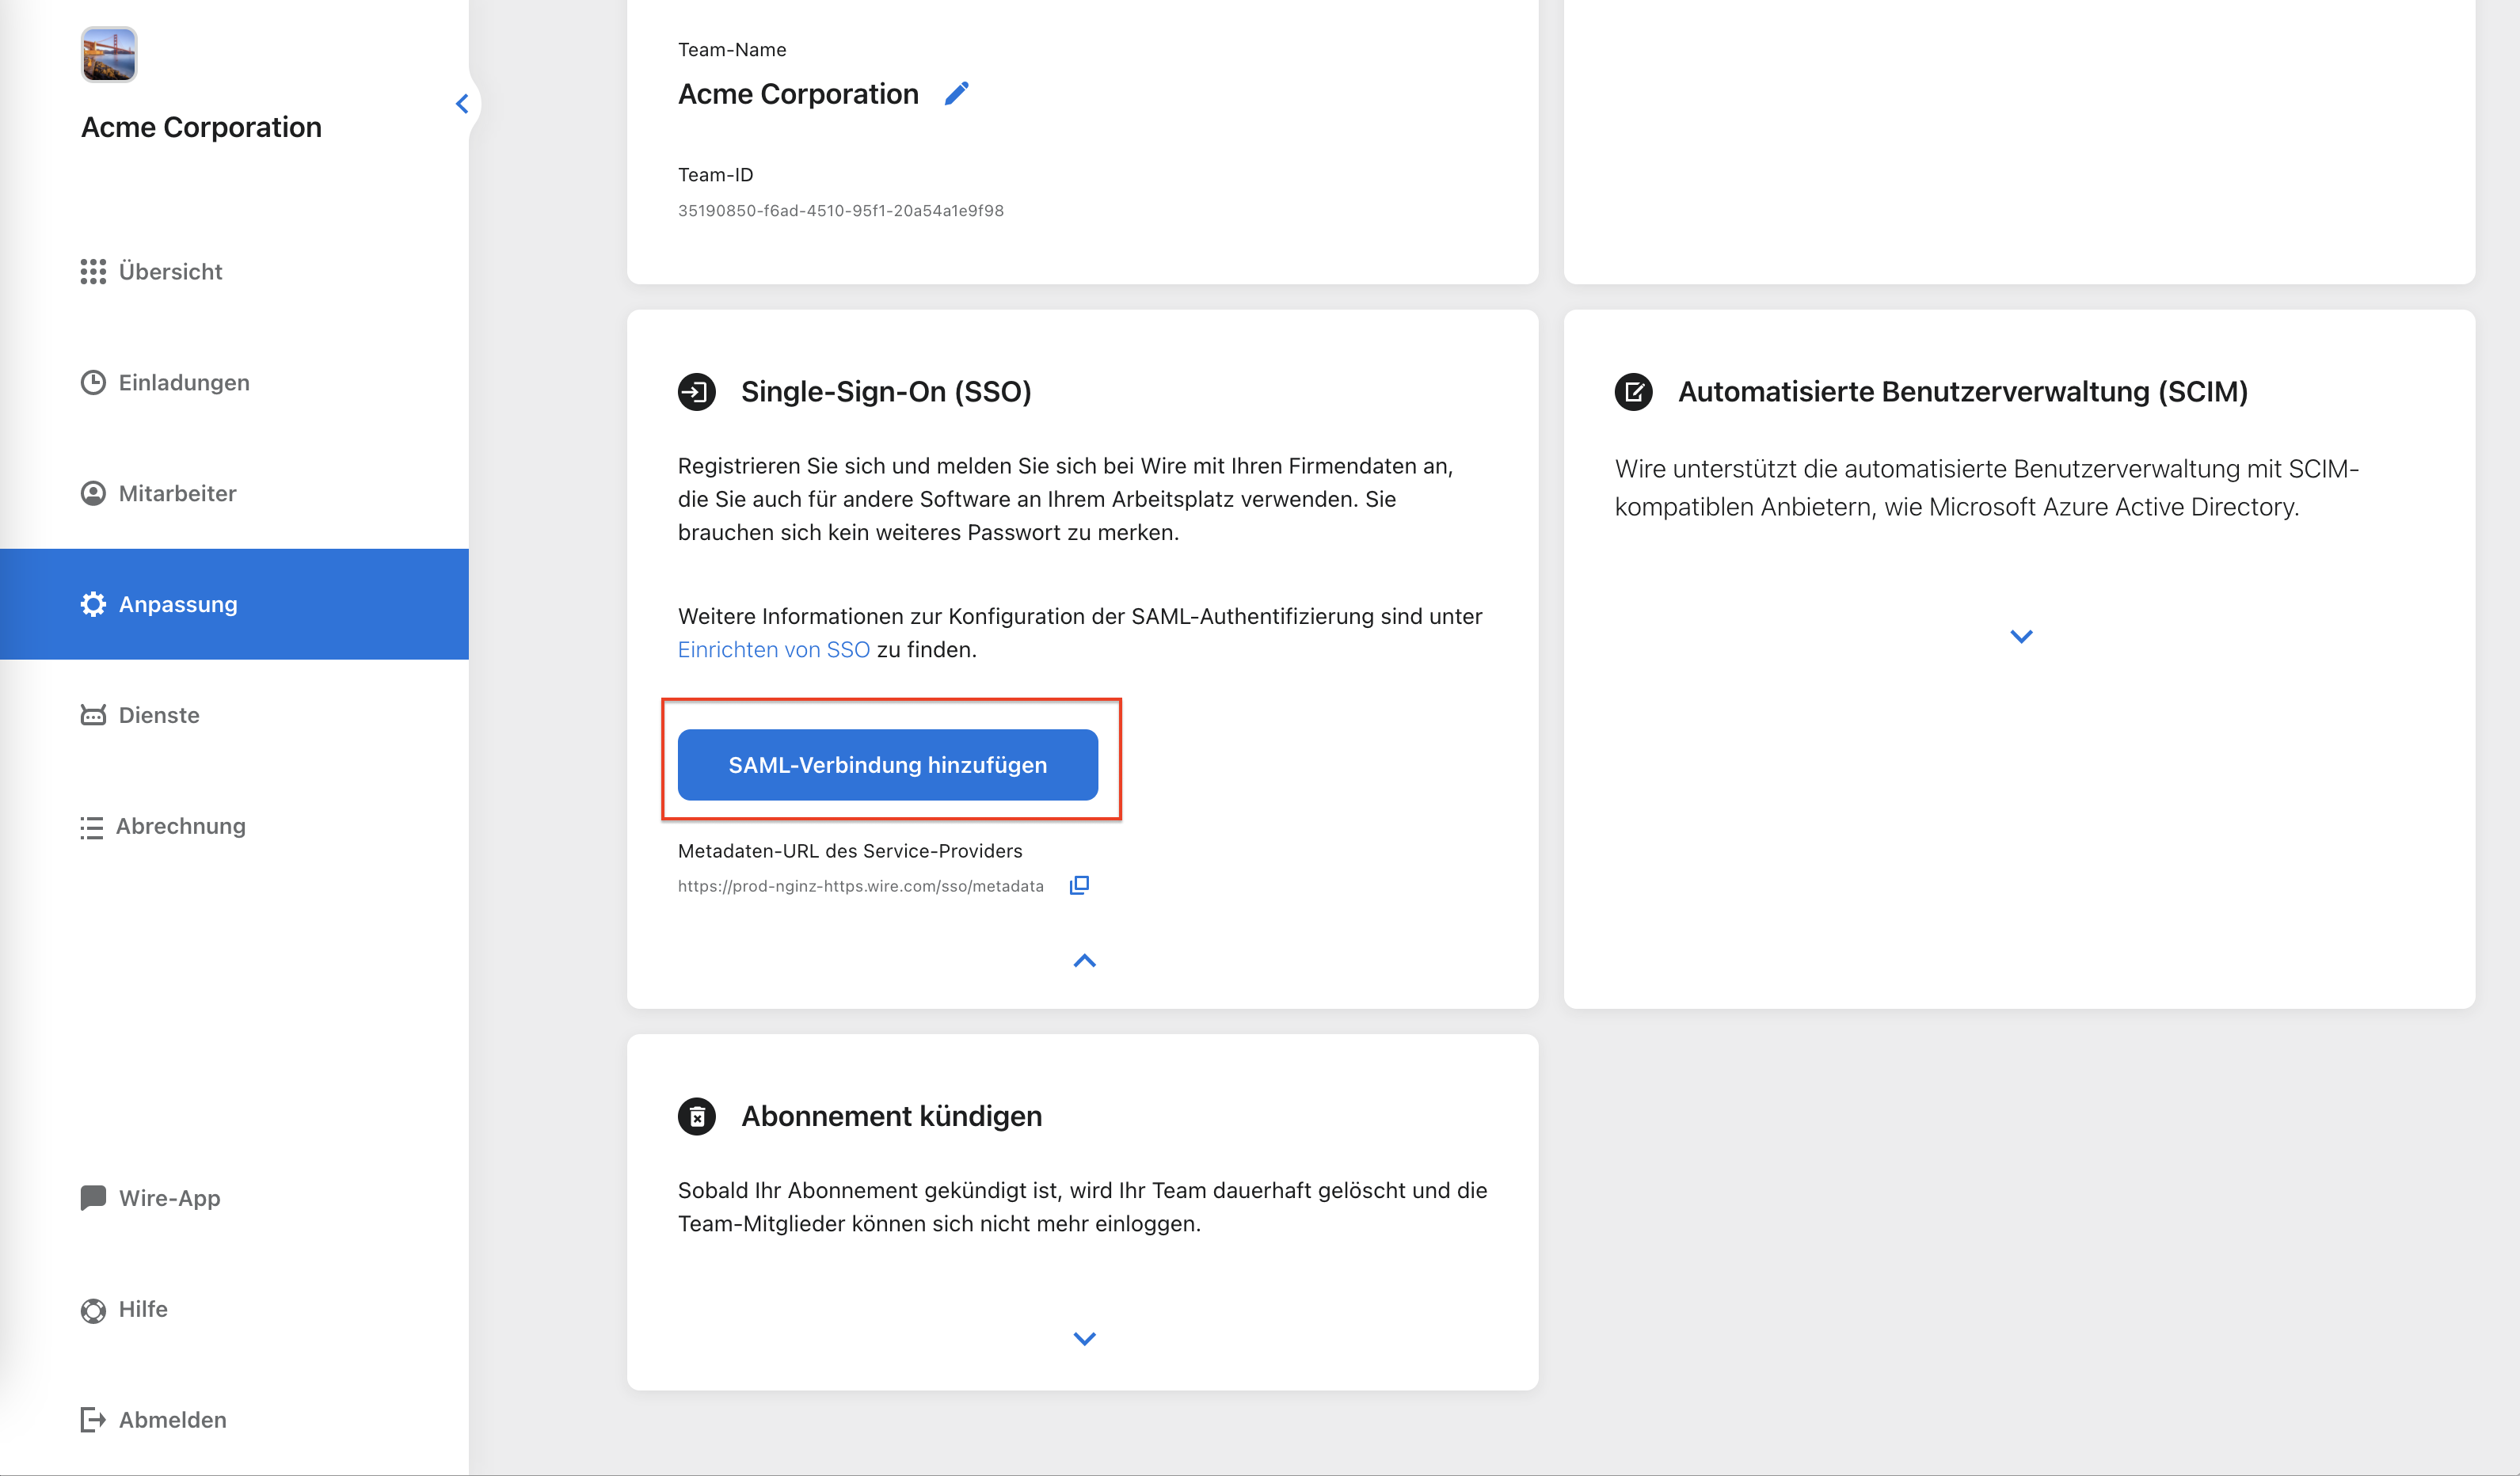Viewport: 2520px width, 1476px height.
Task: Click the Abonnement kündigen trash icon
Action: coord(697,1116)
